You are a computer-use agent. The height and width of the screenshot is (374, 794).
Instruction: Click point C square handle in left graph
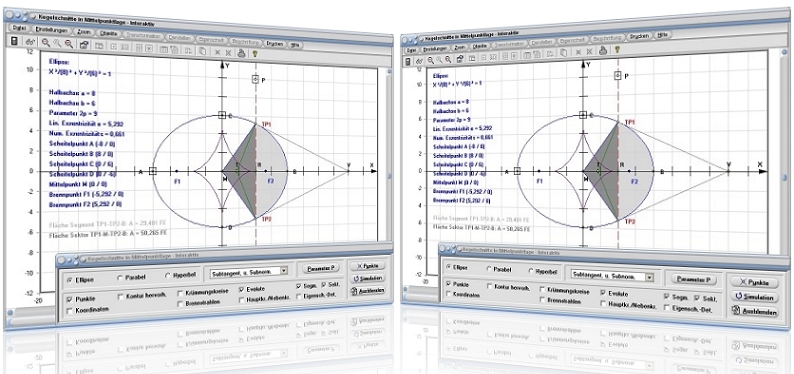pos(222,115)
